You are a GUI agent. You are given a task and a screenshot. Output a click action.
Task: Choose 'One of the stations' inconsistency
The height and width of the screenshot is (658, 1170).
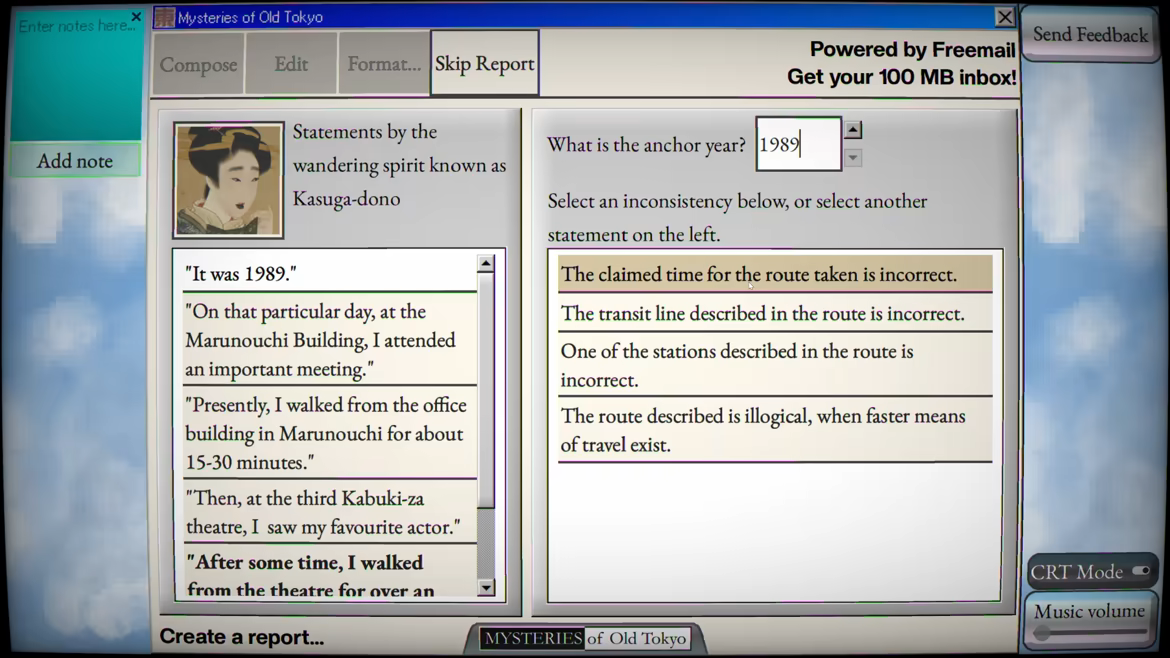click(x=775, y=365)
